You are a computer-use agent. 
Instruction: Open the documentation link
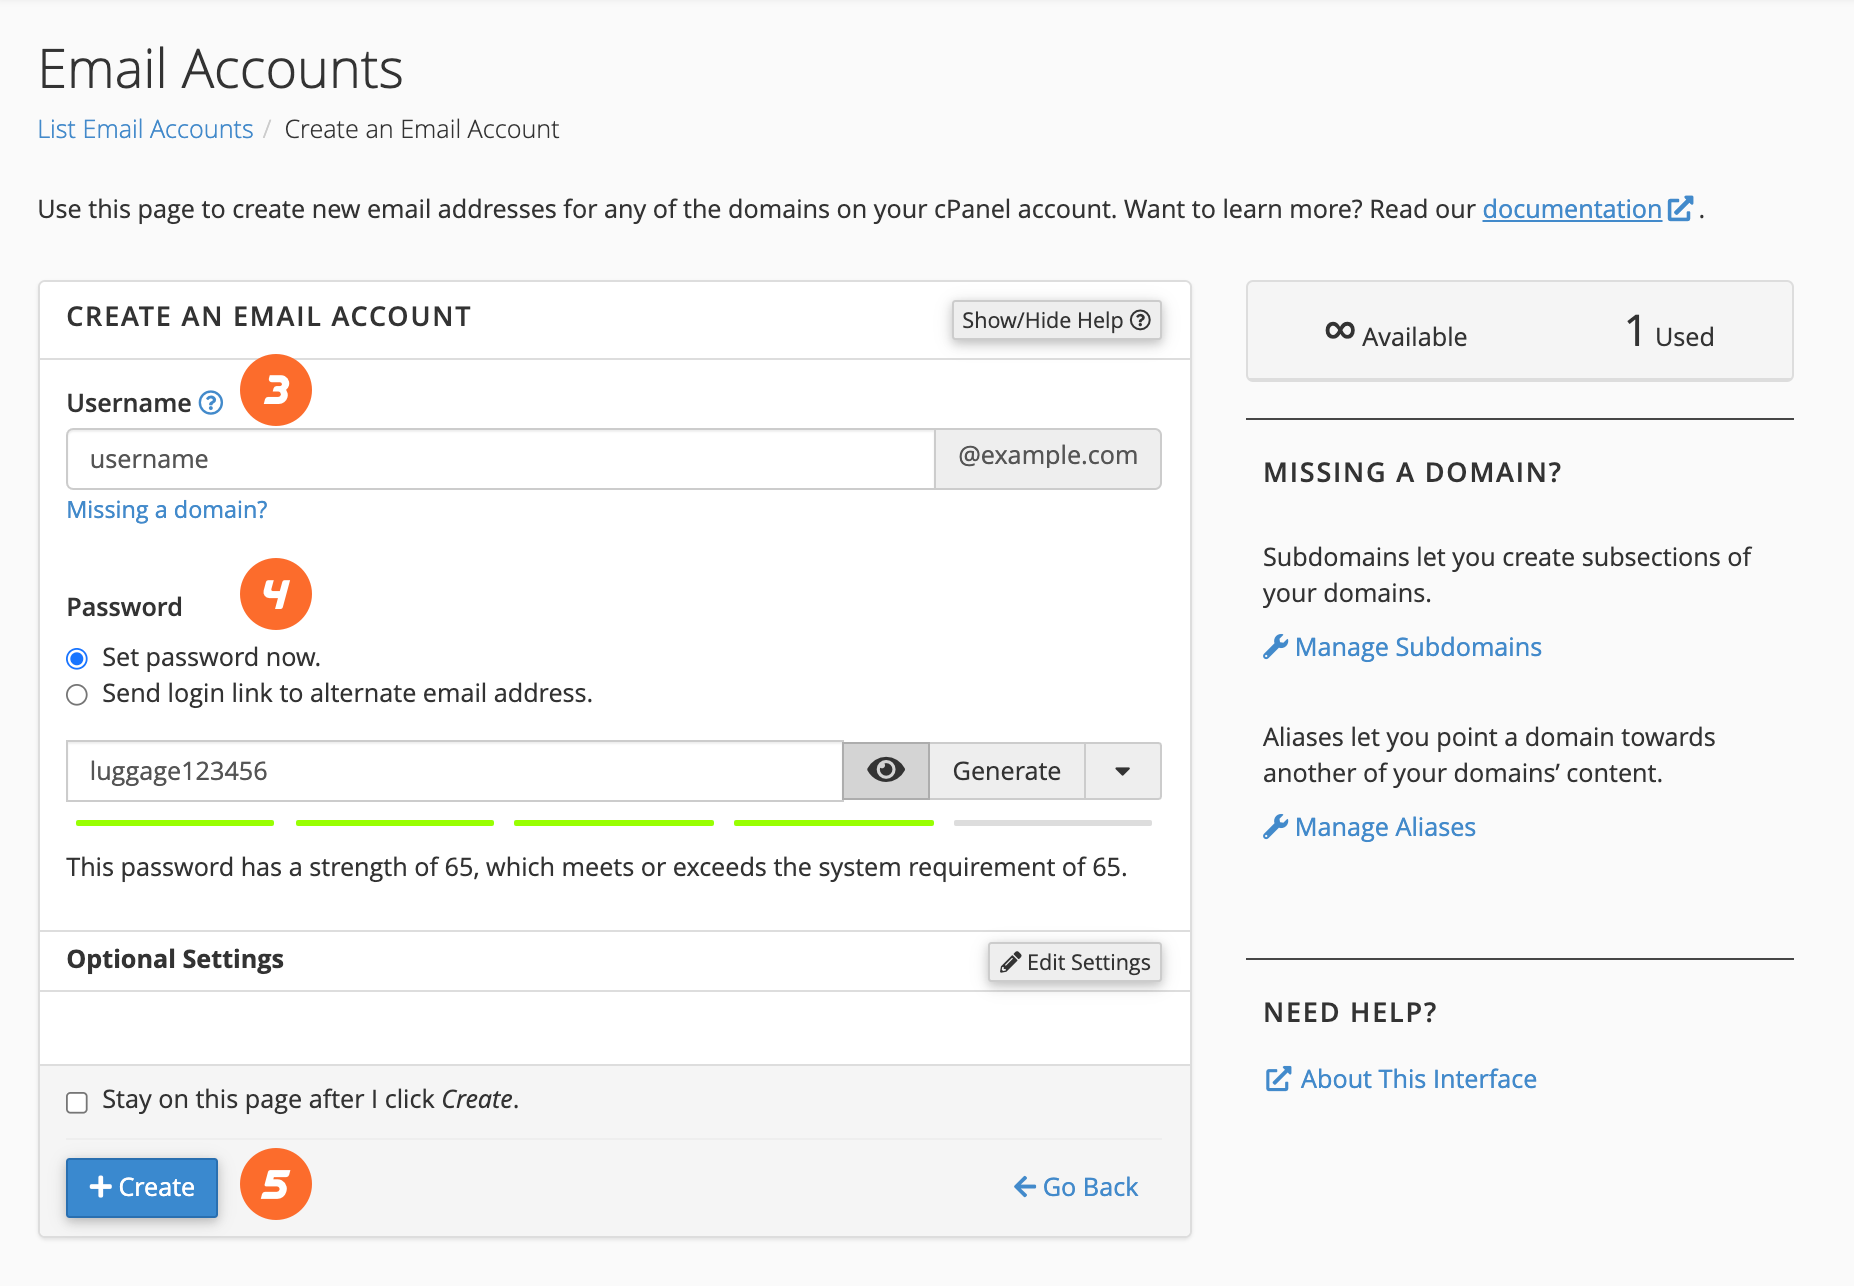coord(1572,209)
